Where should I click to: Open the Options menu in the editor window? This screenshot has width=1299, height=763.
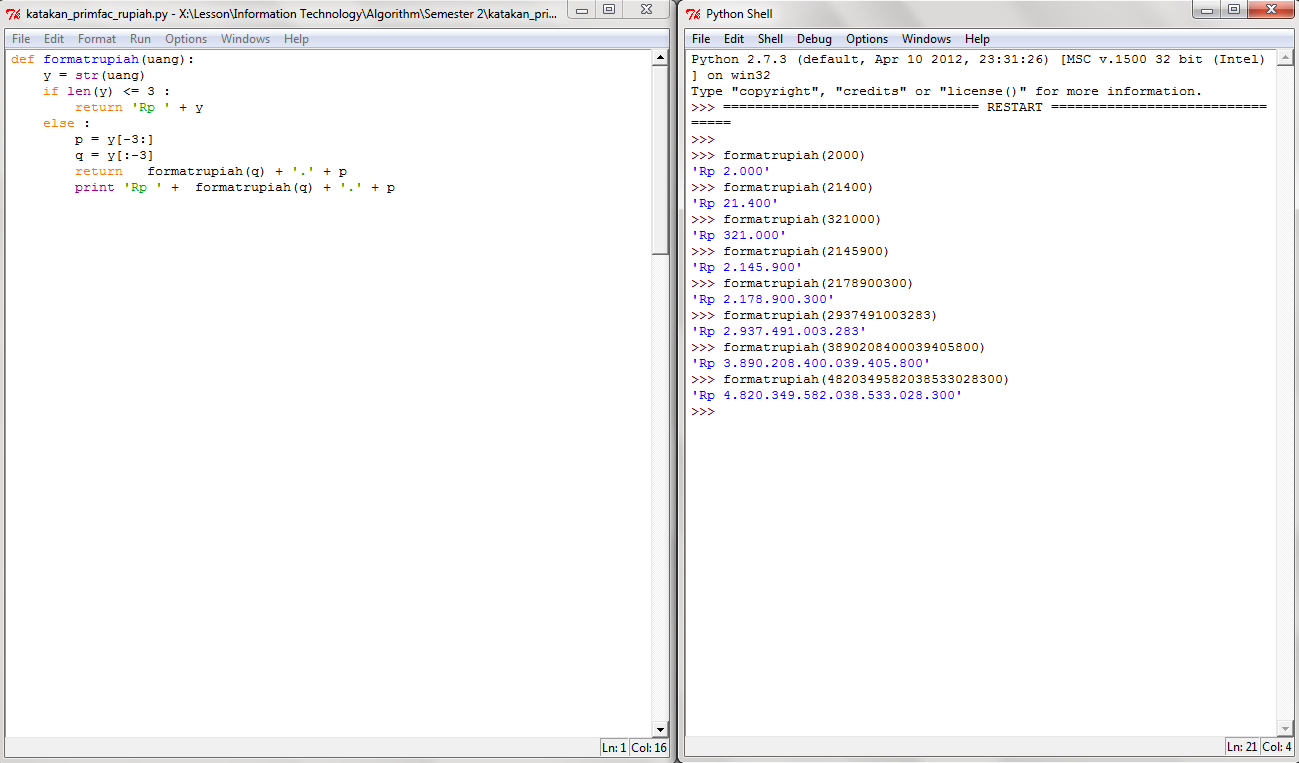click(x=186, y=39)
